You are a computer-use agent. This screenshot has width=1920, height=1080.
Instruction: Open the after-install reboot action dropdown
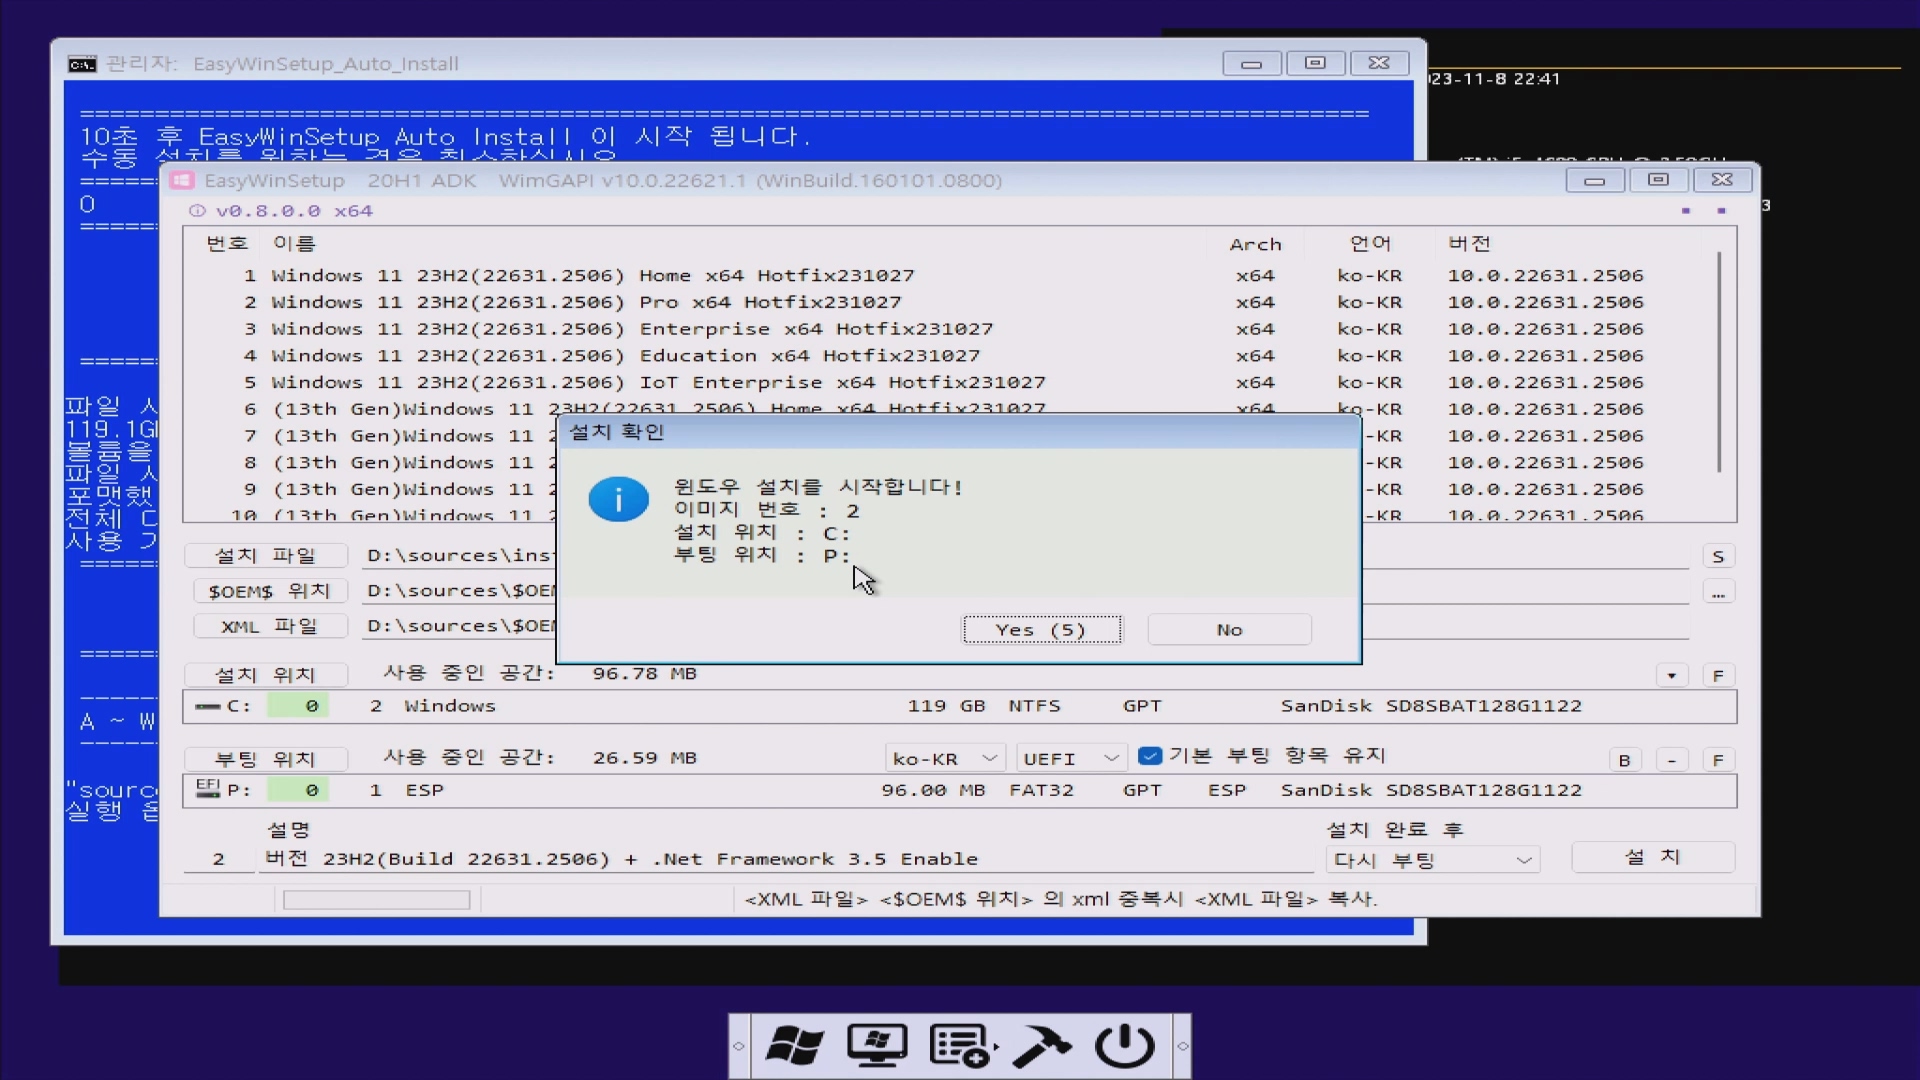(x=1432, y=860)
